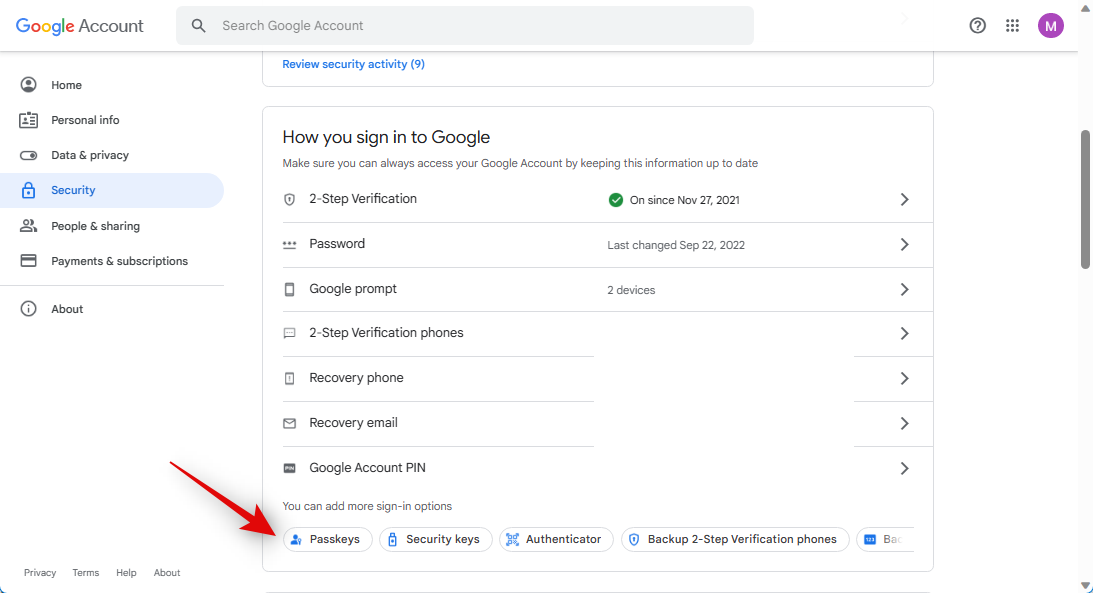Viewport: 1093px width, 593px height.
Task: Add Security keys sign-in option
Action: (436, 539)
